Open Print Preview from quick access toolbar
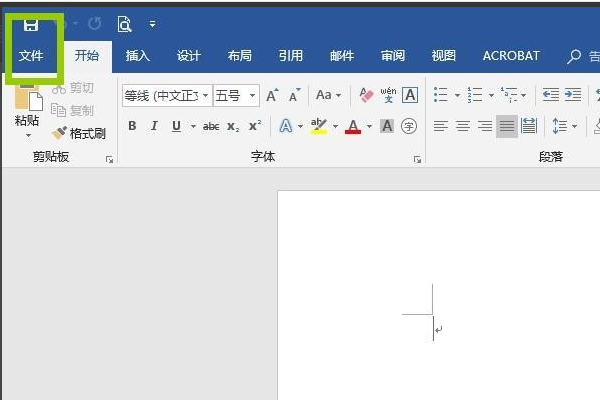 [x=124, y=24]
